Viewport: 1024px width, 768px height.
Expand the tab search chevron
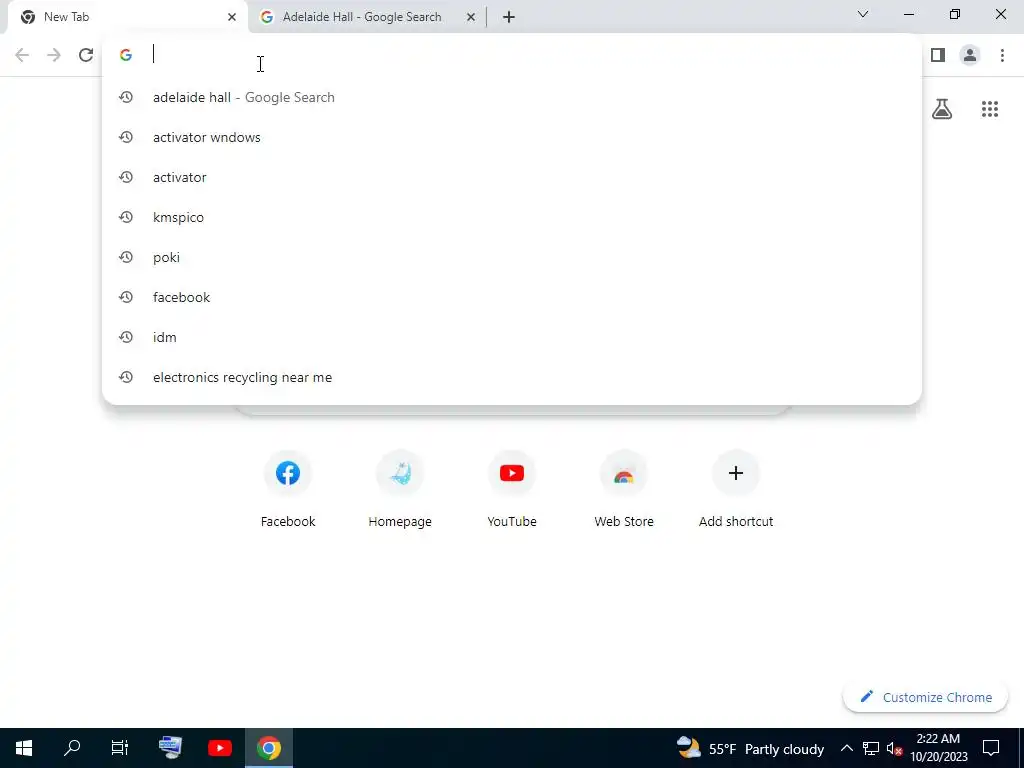pyautogui.click(x=863, y=14)
